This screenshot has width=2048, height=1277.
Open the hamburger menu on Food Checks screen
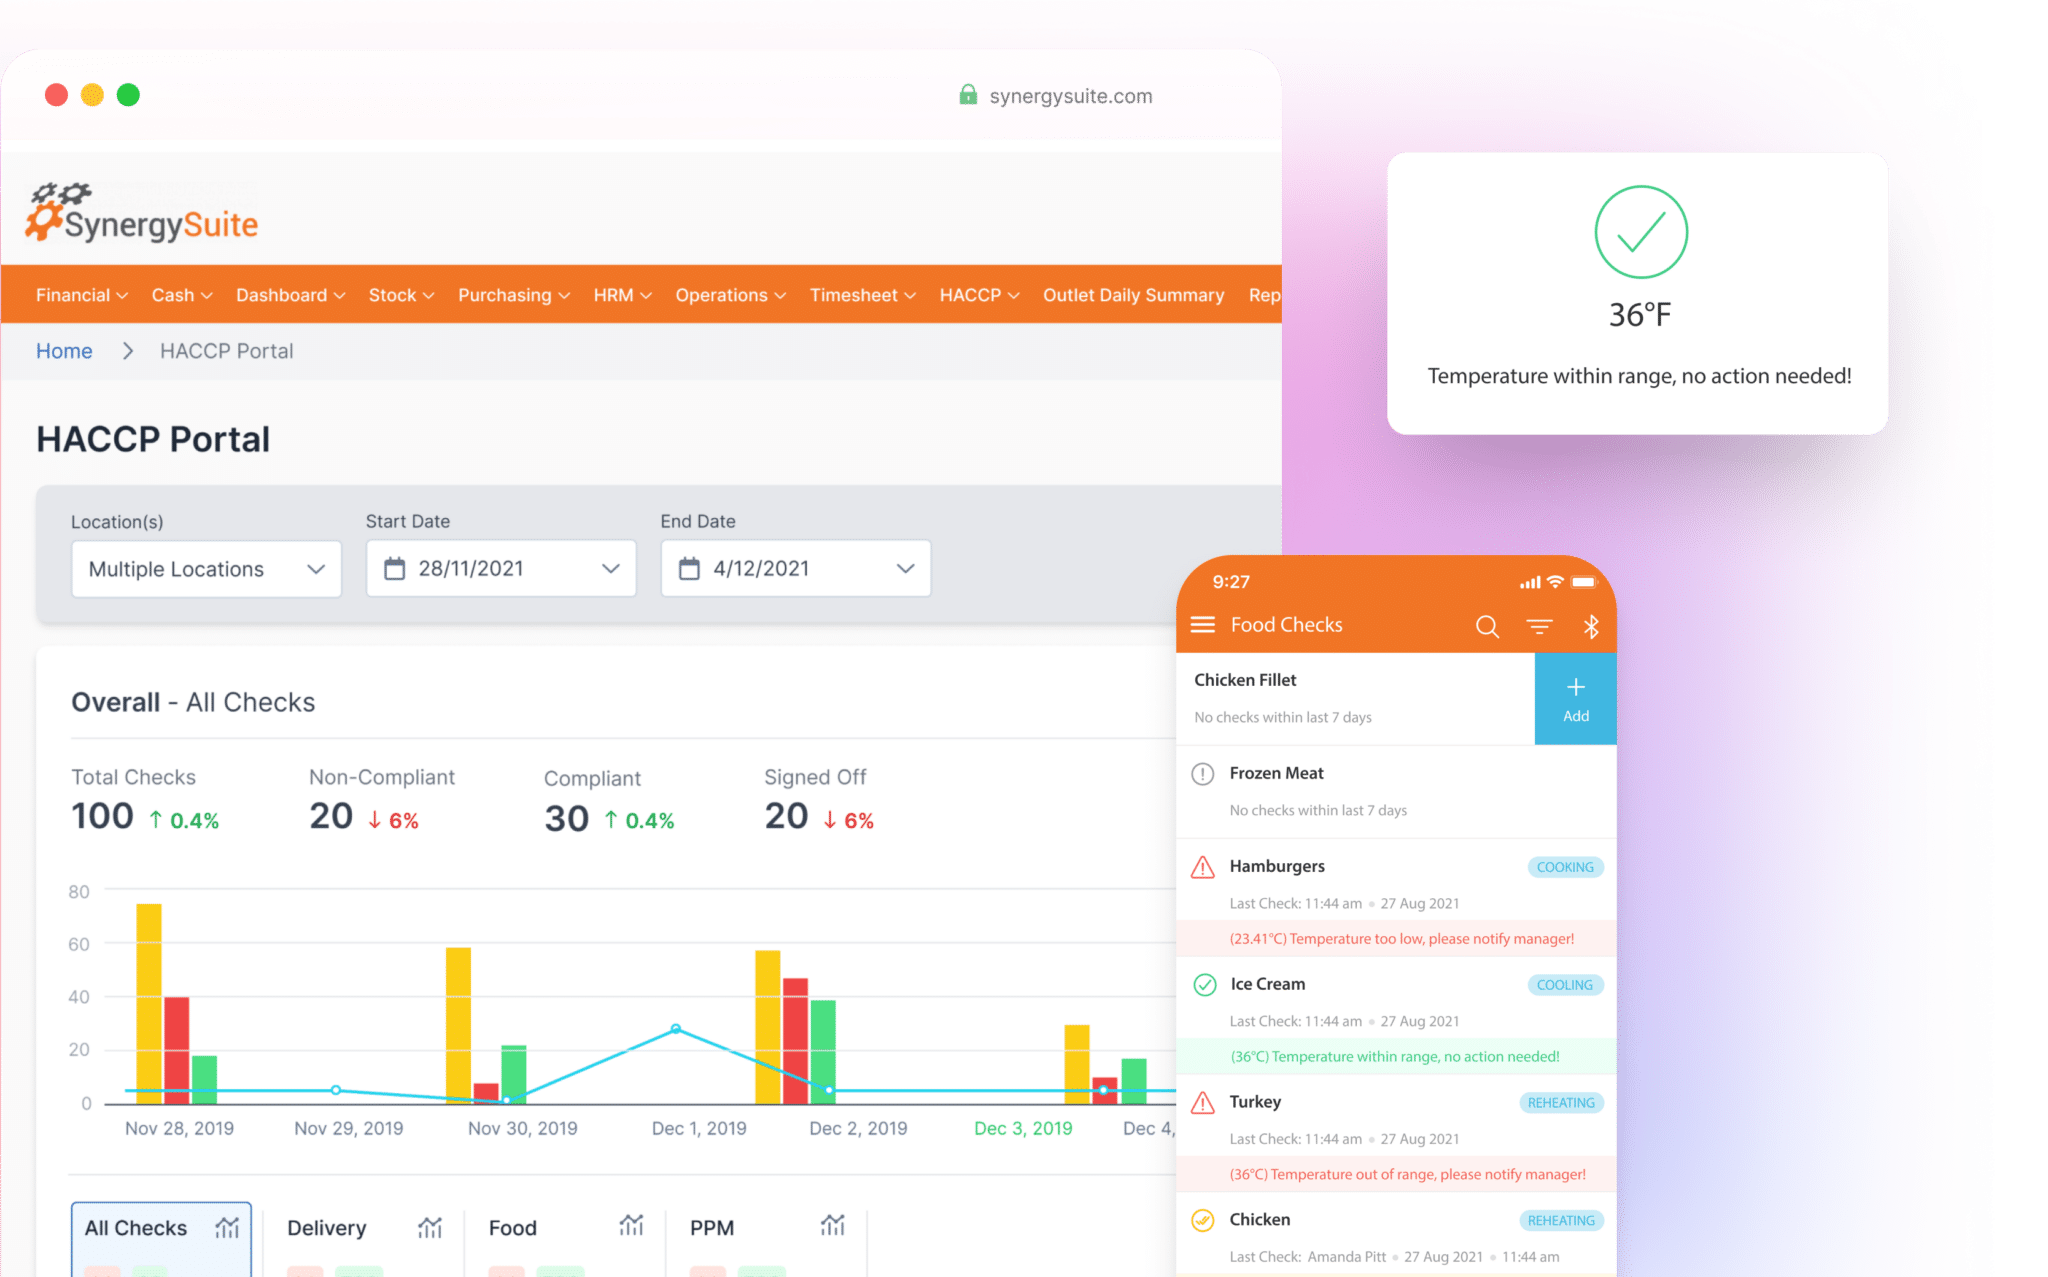click(x=1203, y=623)
